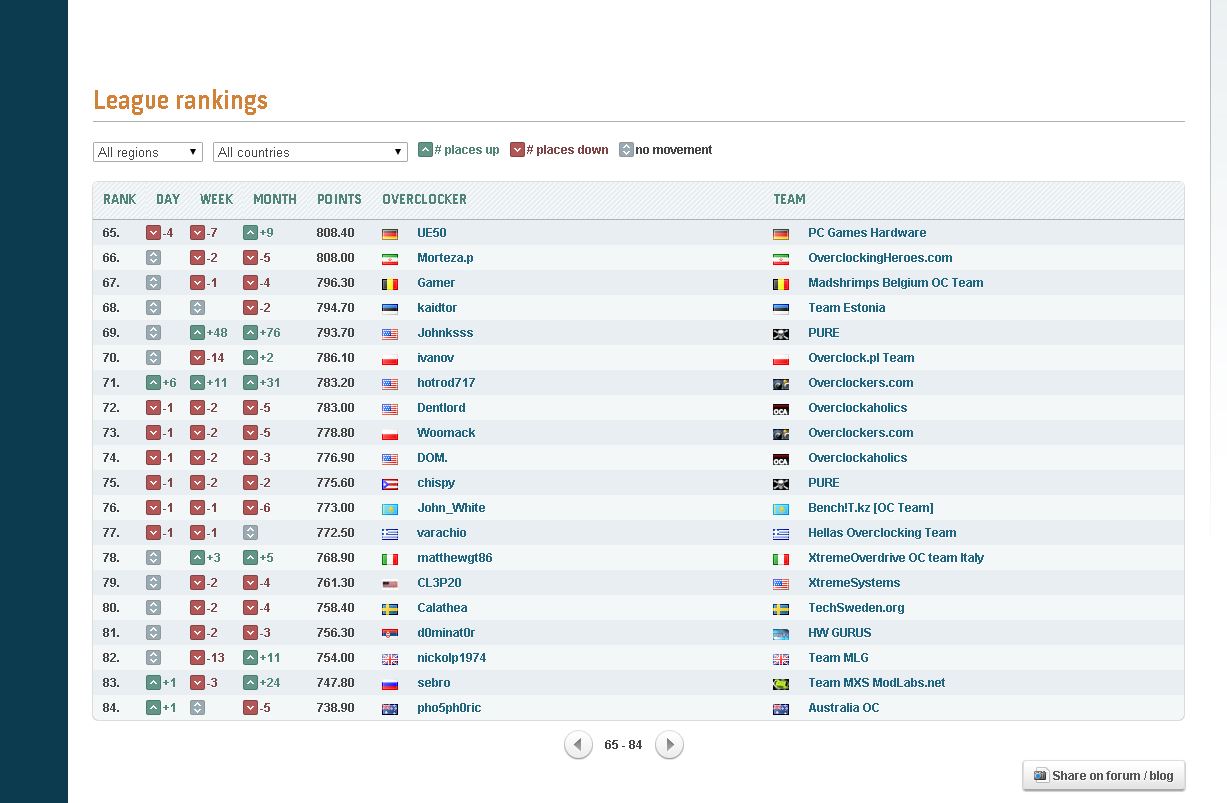Screen dimensions: 1227x803
Task: Click the green places up legend icon
Action: (425, 150)
